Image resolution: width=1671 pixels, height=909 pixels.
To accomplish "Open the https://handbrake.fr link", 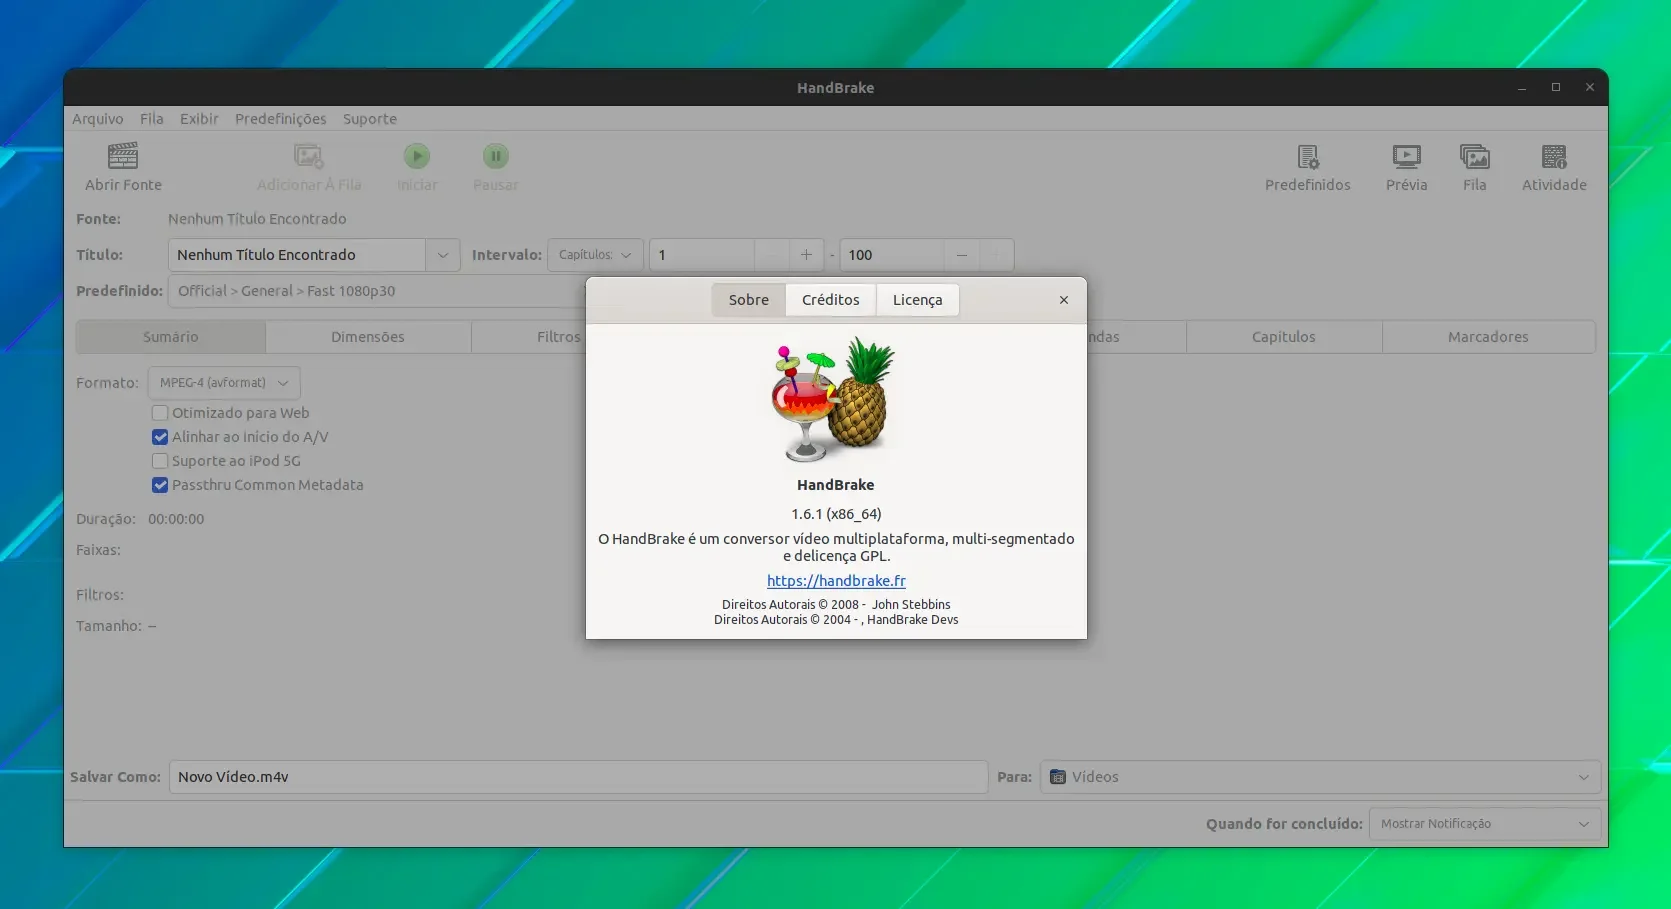I will tap(836, 581).
